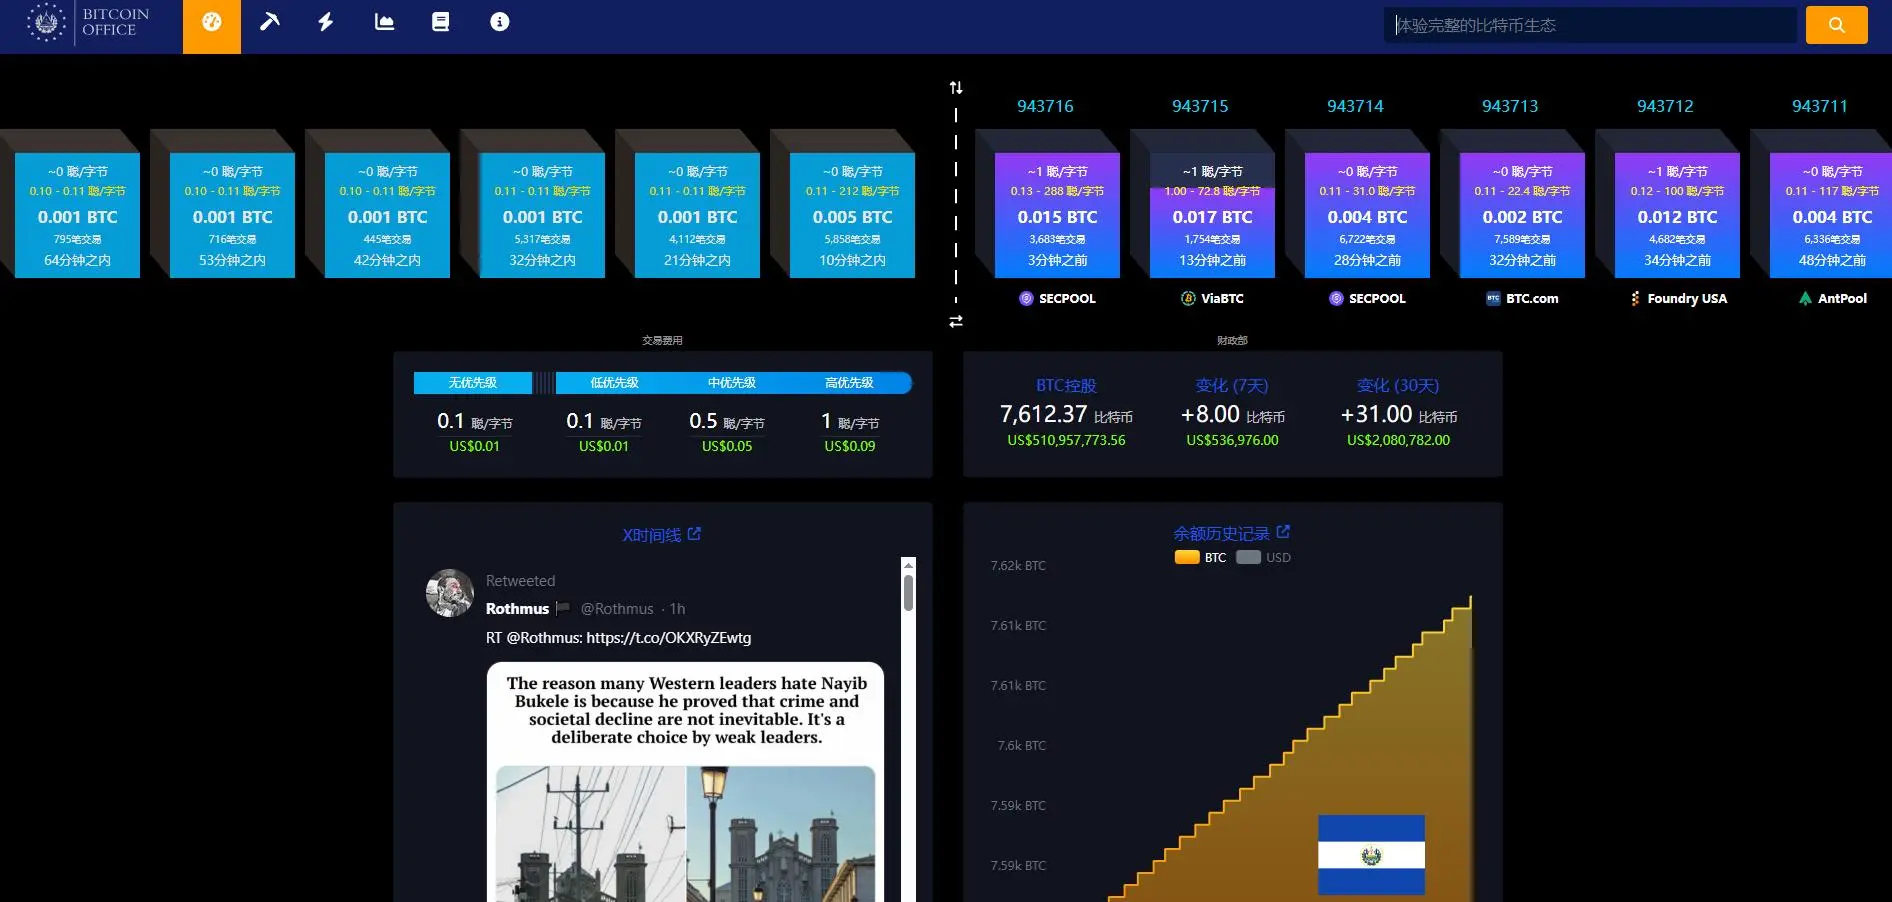Click the ViaBTC logo icon
The height and width of the screenshot is (902, 1892).
1188,298
